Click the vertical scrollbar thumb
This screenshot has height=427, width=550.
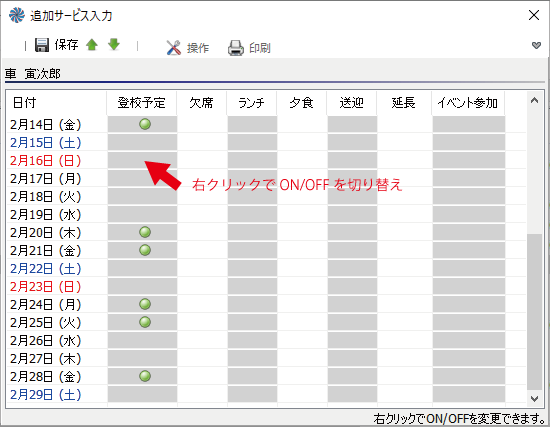pyautogui.click(x=534, y=311)
